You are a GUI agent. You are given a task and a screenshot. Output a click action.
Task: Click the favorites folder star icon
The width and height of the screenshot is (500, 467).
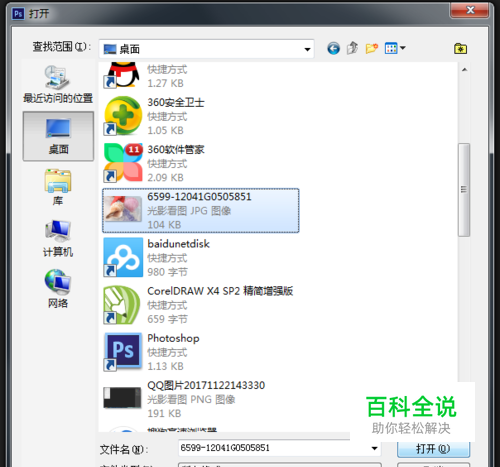tap(460, 49)
